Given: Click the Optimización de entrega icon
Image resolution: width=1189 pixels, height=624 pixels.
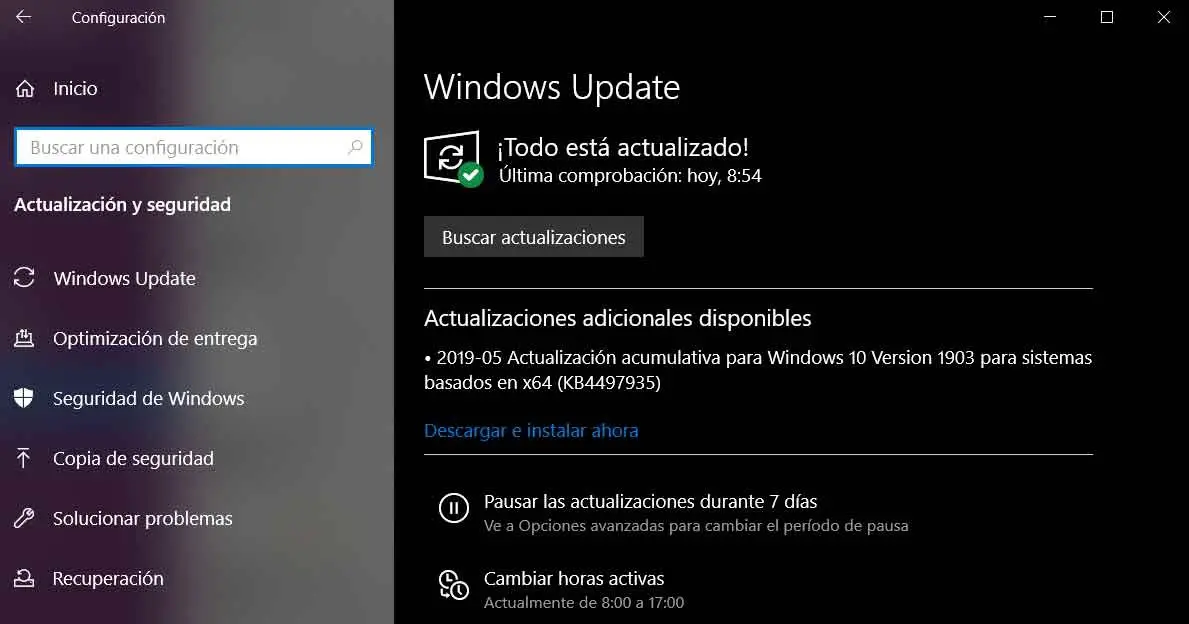Looking at the screenshot, I should tap(24, 338).
